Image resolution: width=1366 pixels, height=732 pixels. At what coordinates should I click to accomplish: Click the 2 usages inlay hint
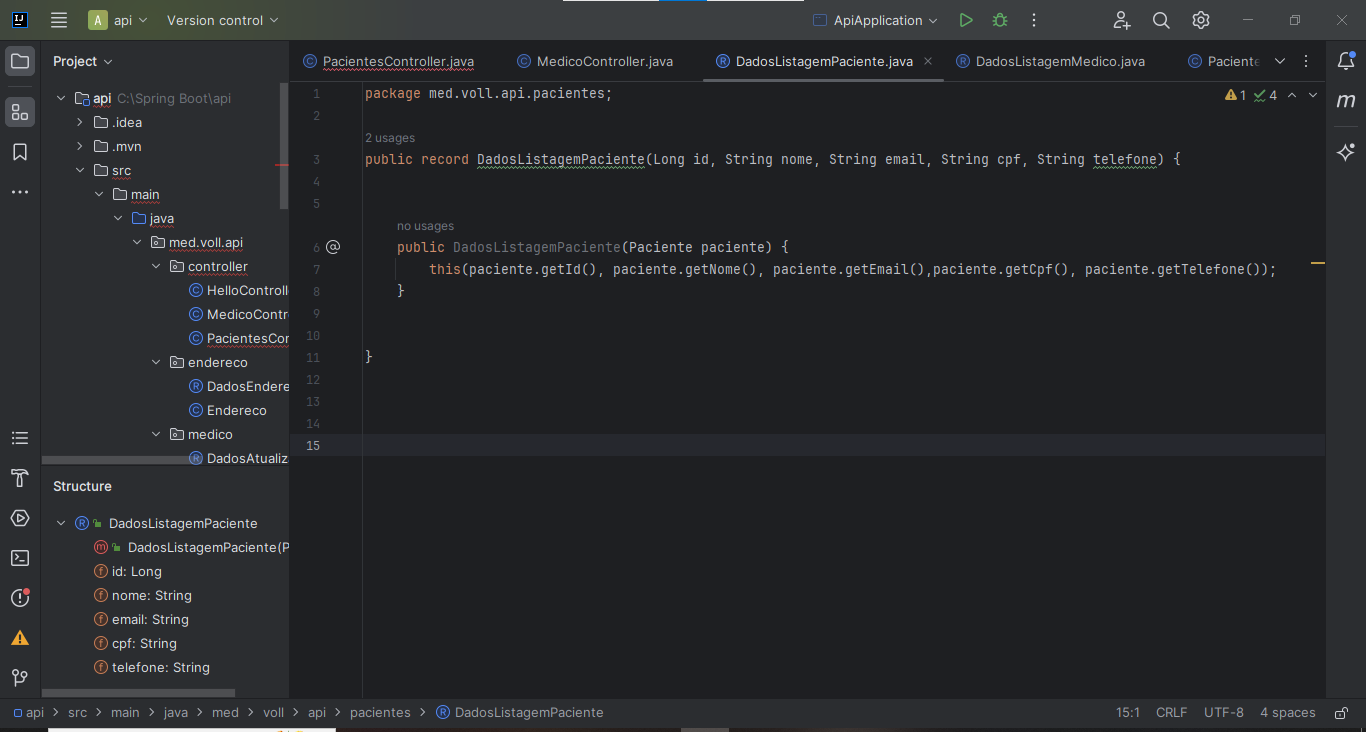(390, 138)
